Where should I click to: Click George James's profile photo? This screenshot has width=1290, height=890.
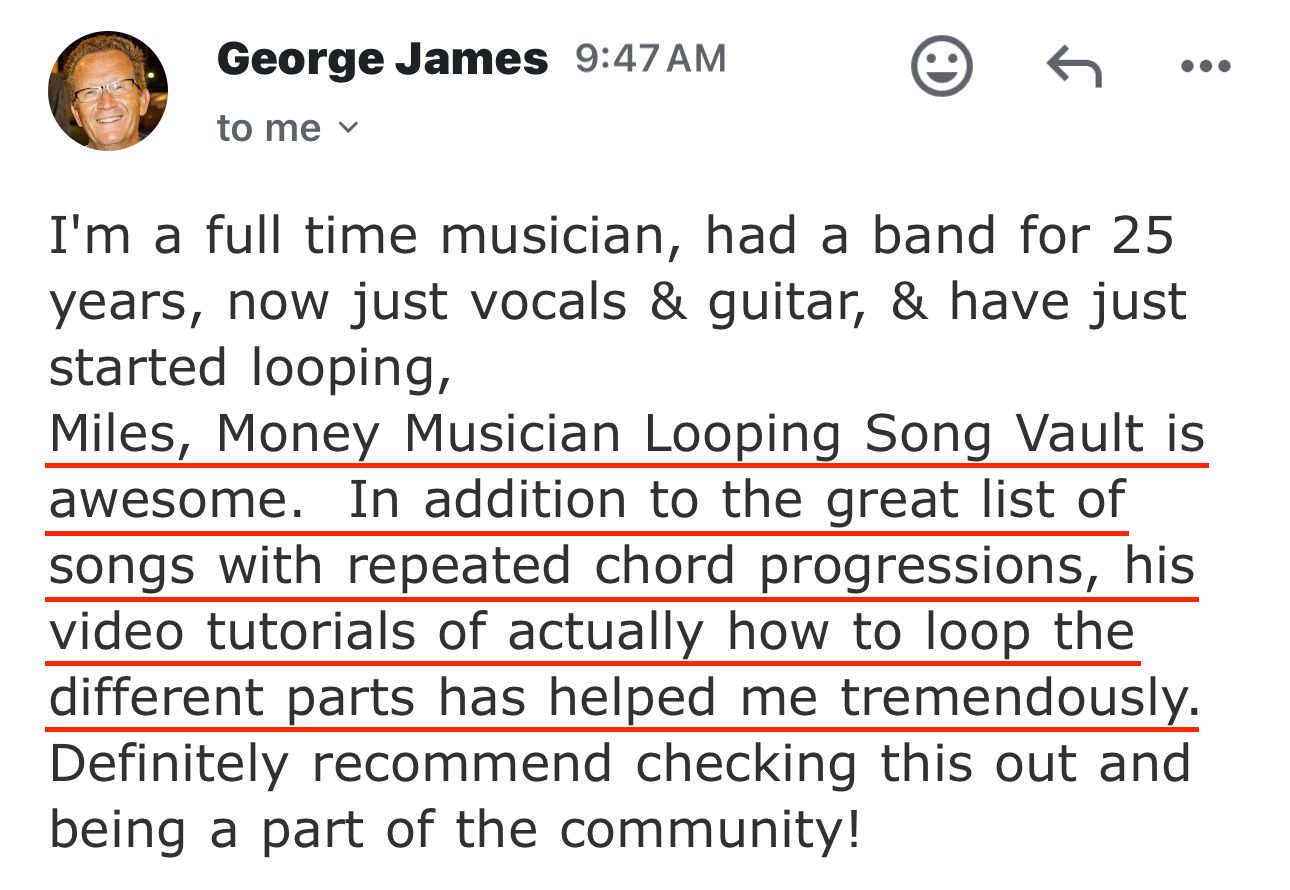pos(107,90)
